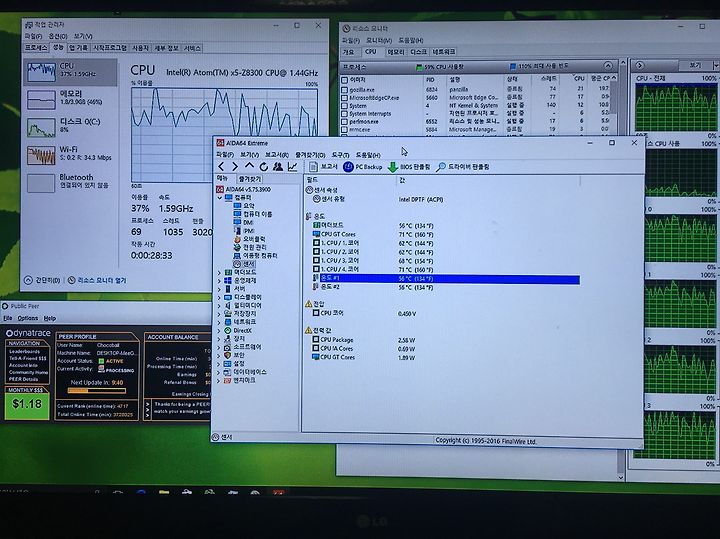Open the Options menu in Public Peer

click(x=28, y=318)
